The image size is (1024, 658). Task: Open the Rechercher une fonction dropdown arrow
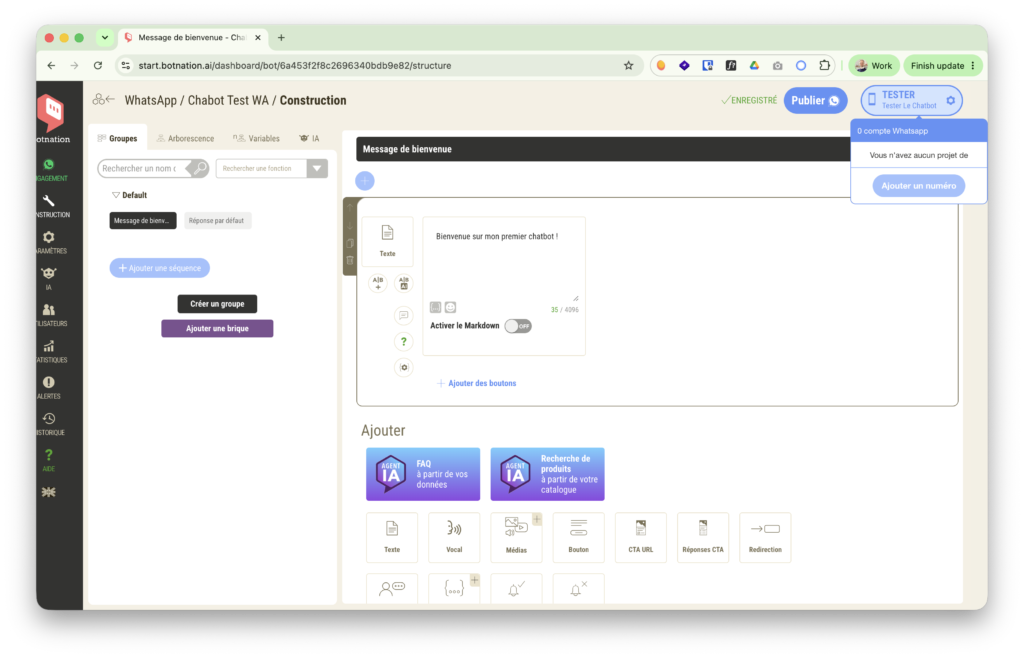(317, 168)
